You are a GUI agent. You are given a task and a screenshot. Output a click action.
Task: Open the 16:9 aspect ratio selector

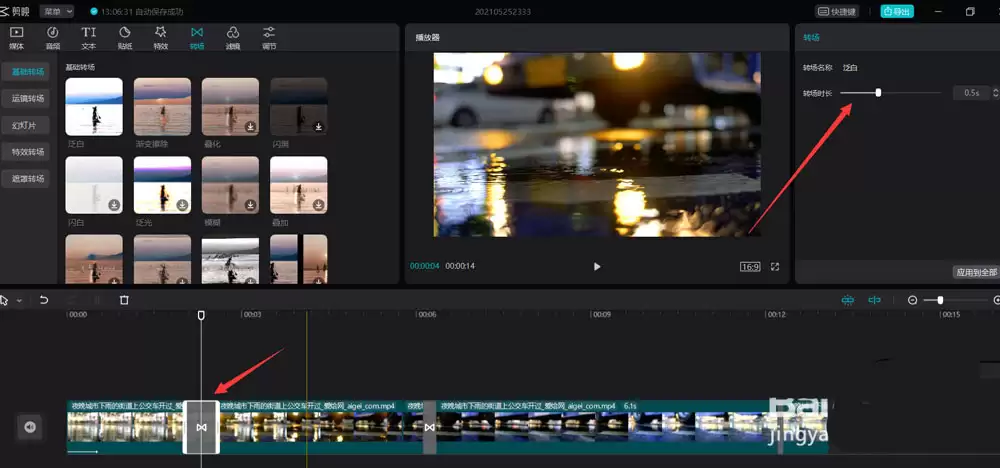click(749, 267)
